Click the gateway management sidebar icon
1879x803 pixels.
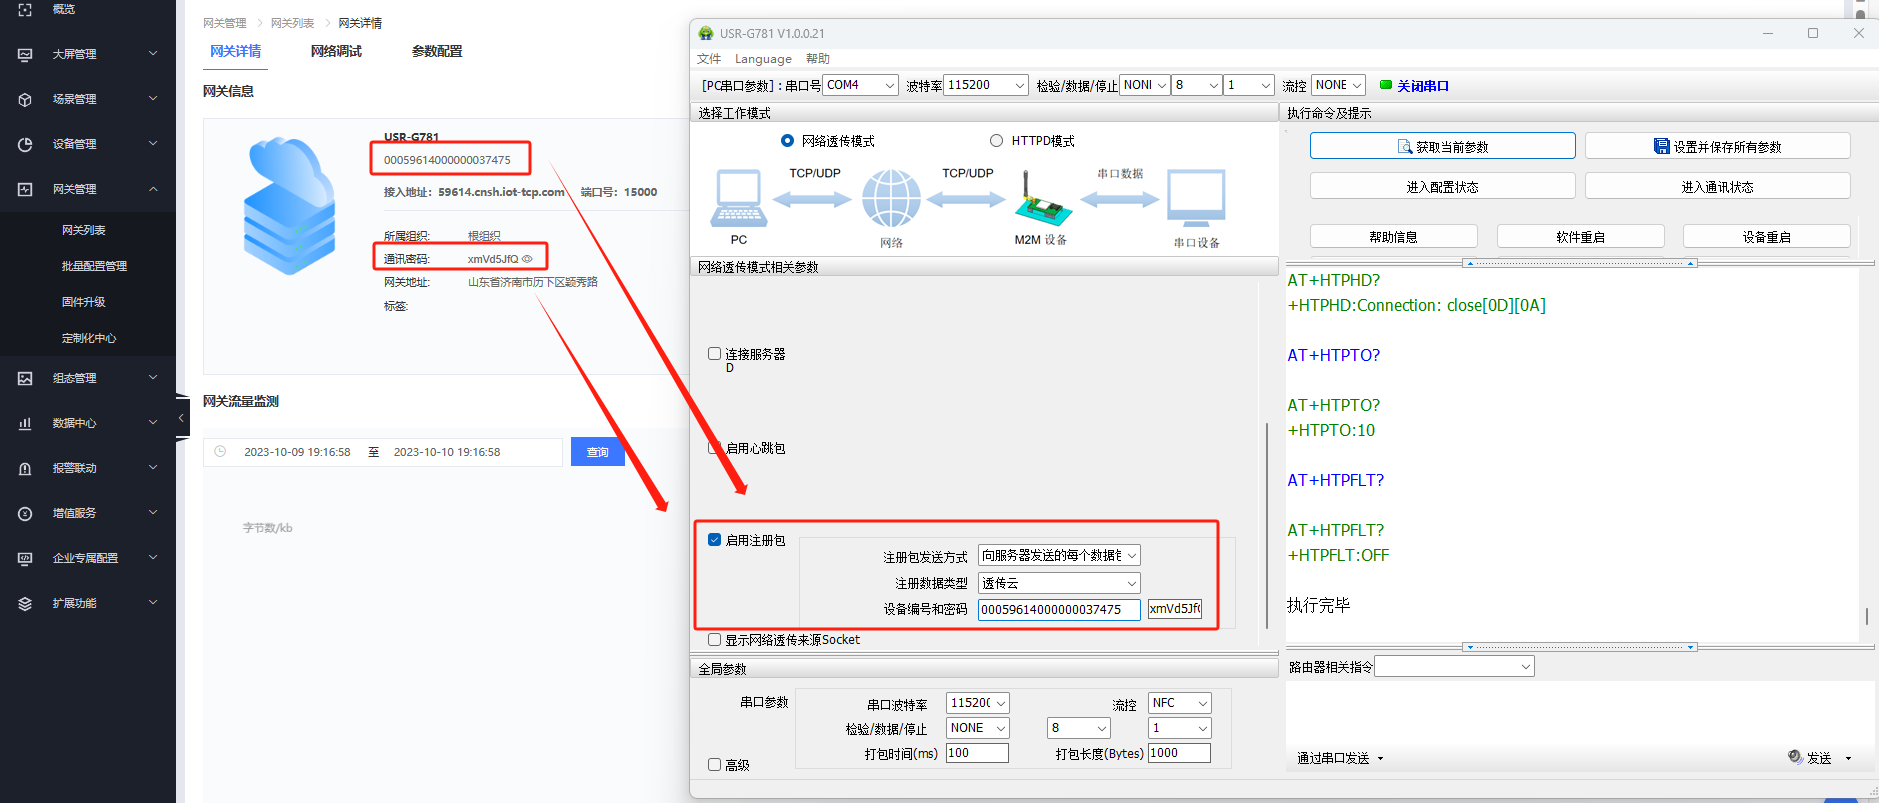click(x=25, y=189)
